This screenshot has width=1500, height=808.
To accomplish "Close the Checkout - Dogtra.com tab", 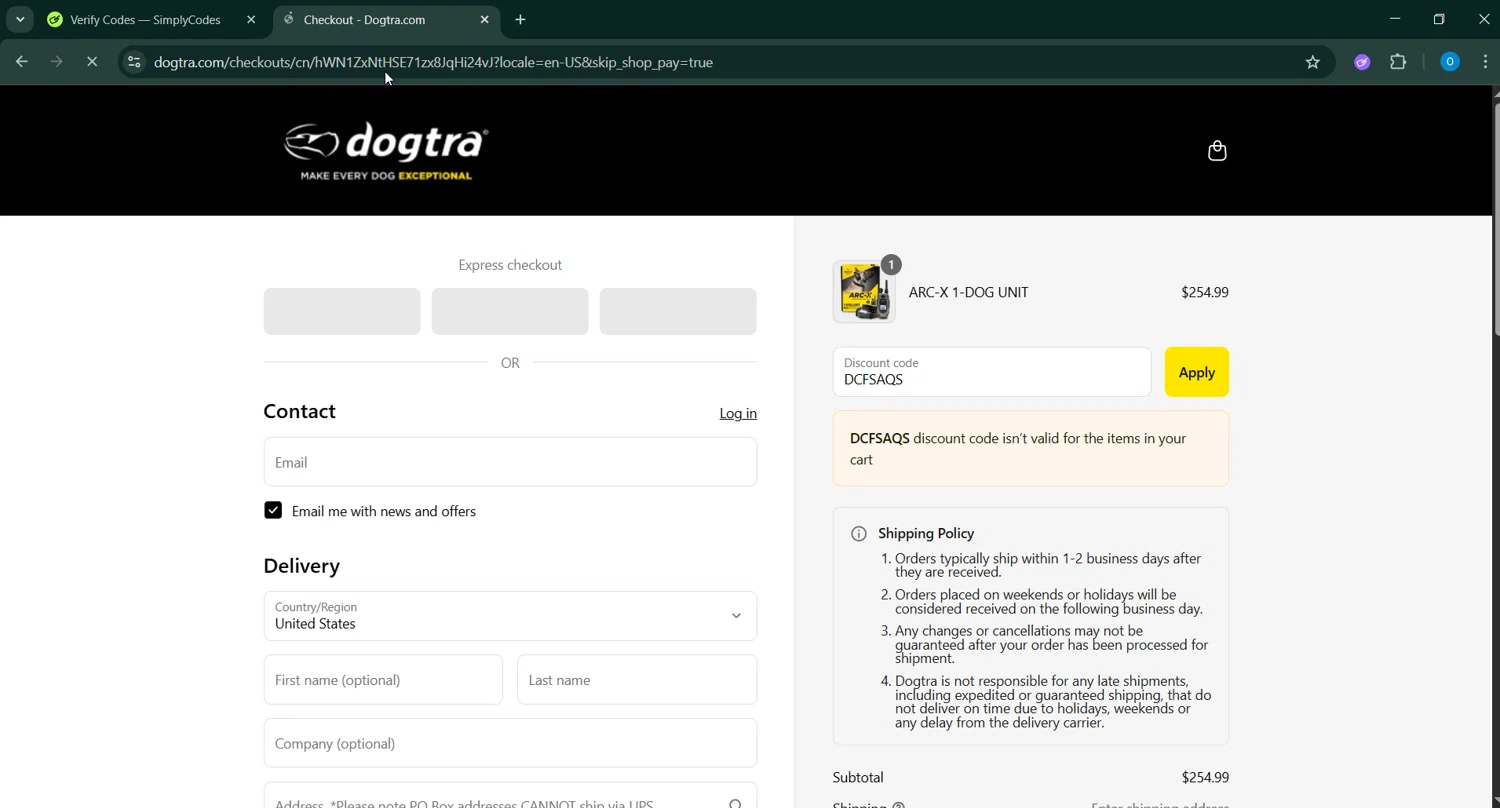I will click(x=485, y=19).
